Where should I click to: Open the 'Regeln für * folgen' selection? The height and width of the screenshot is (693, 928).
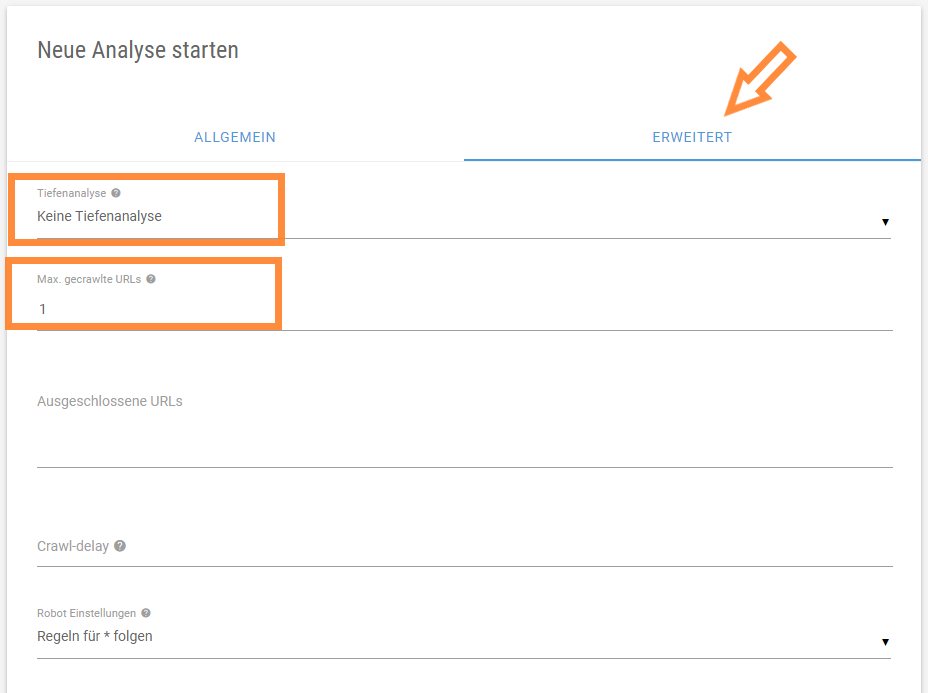click(x=463, y=637)
